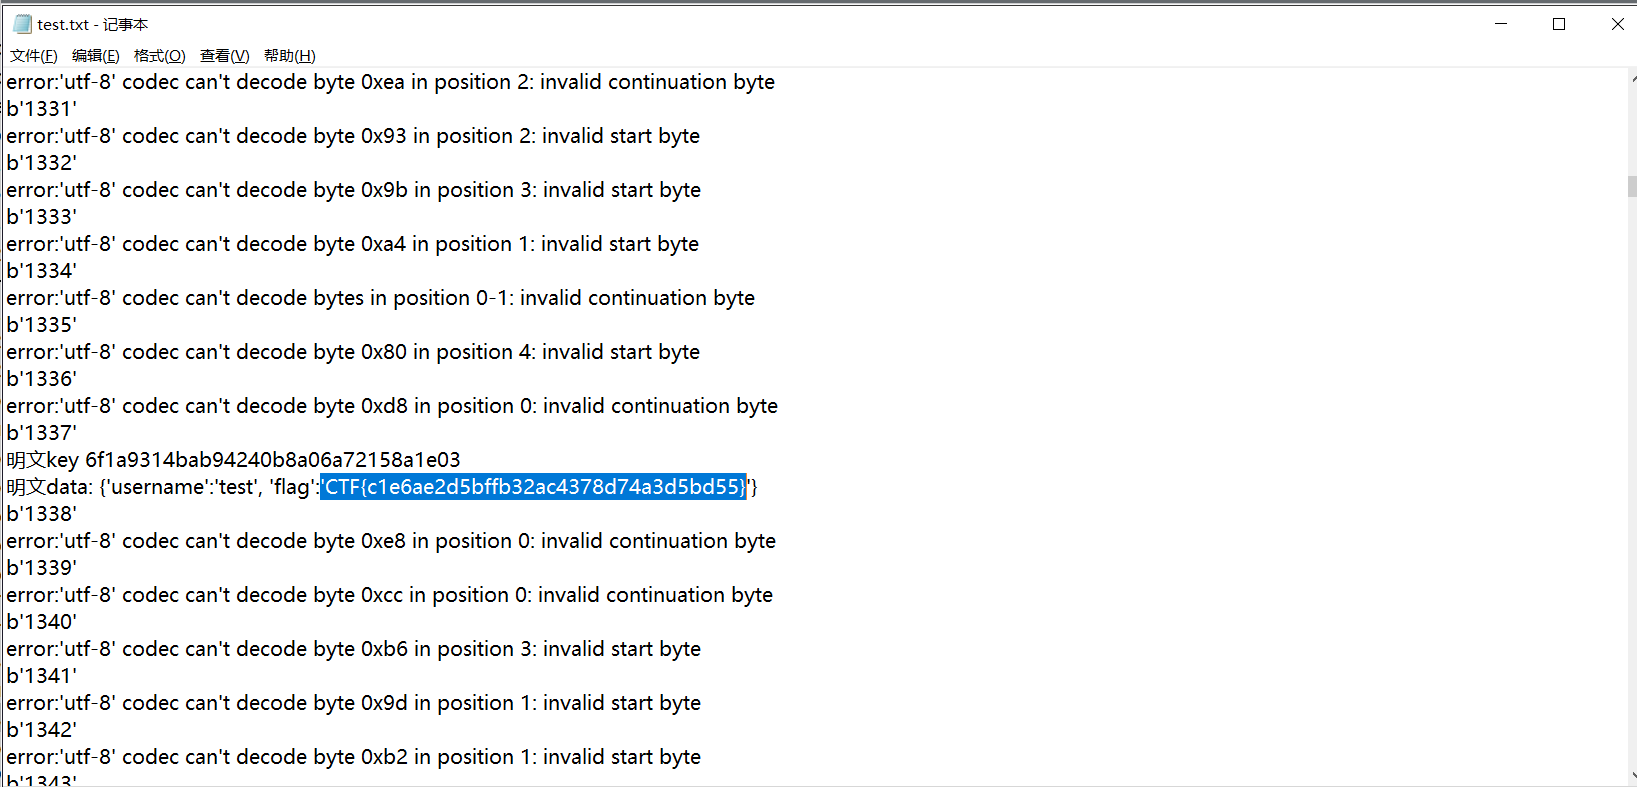Open the 格式(O) menu
1637x787 pixels.
(160, 56)
